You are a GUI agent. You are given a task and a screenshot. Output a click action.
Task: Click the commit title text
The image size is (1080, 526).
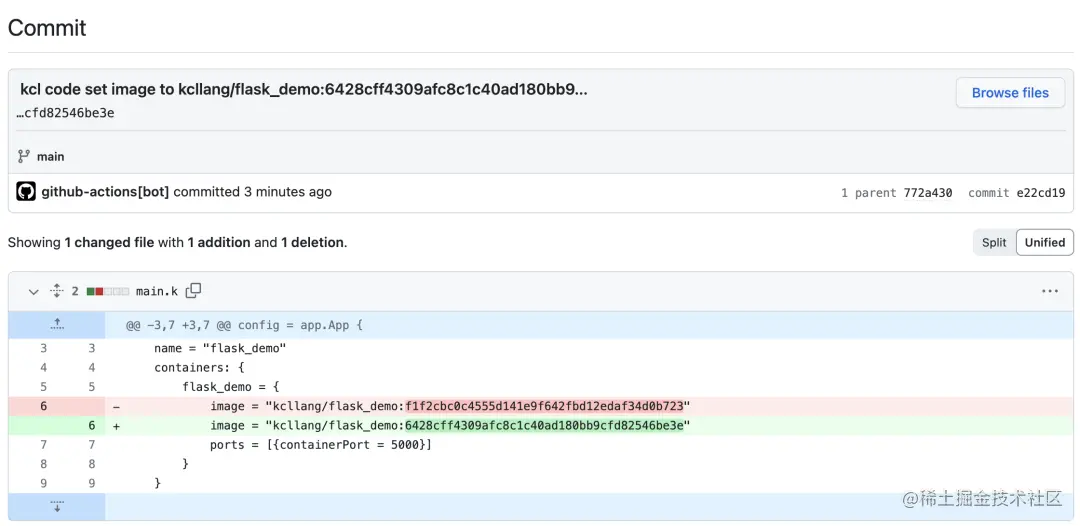[x=304, y=89]
